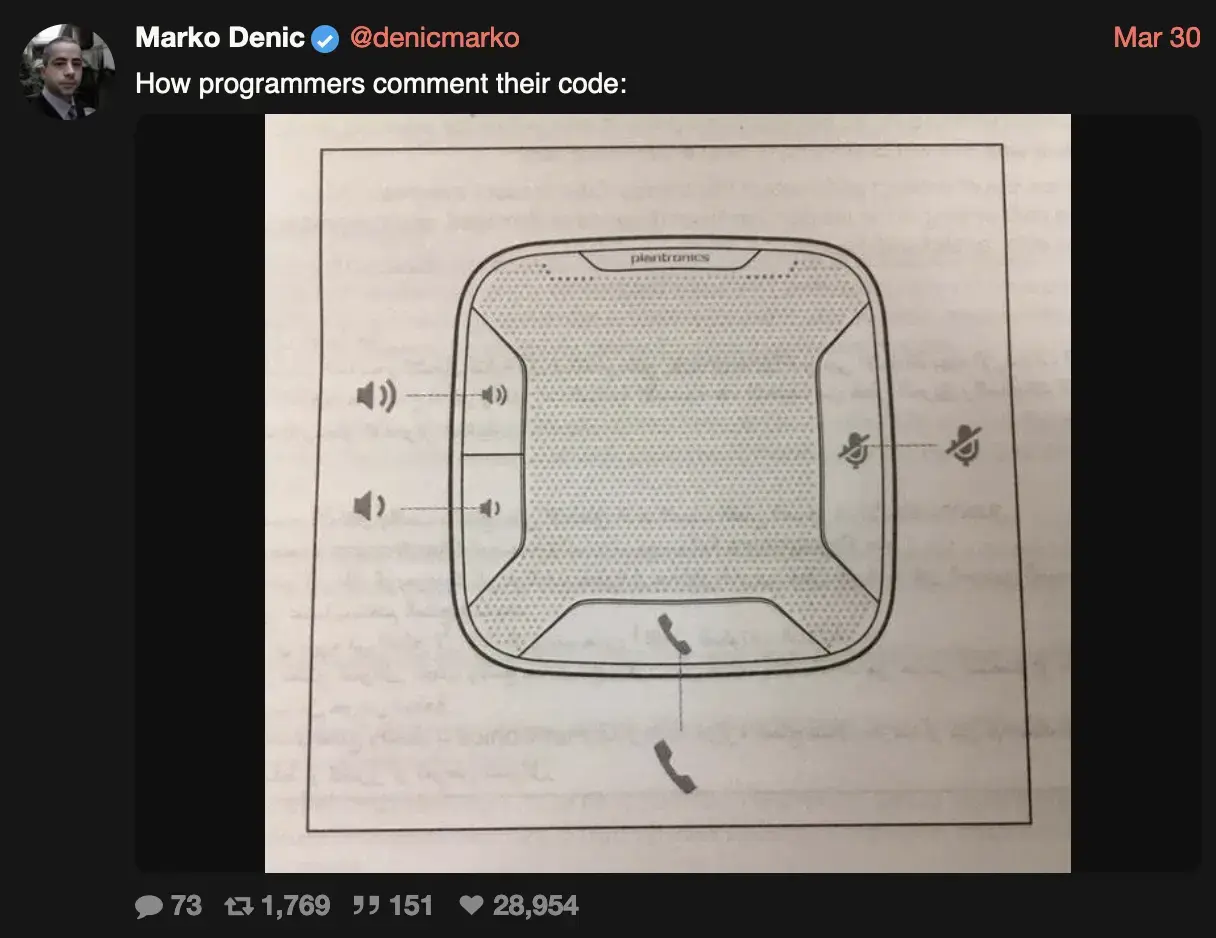Viewport: 1216px width, 938px height.
Task: Click the tweet text about programmers' comments
Action: pos(381,83)
